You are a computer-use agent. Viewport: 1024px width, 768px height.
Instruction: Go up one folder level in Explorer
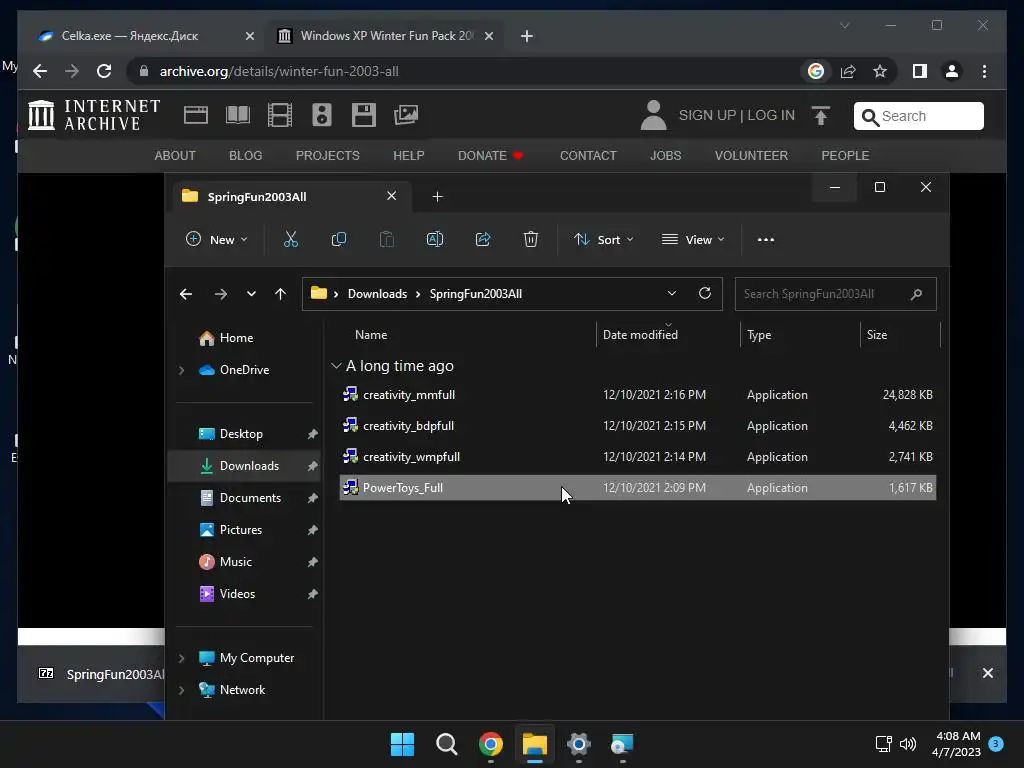280,294
